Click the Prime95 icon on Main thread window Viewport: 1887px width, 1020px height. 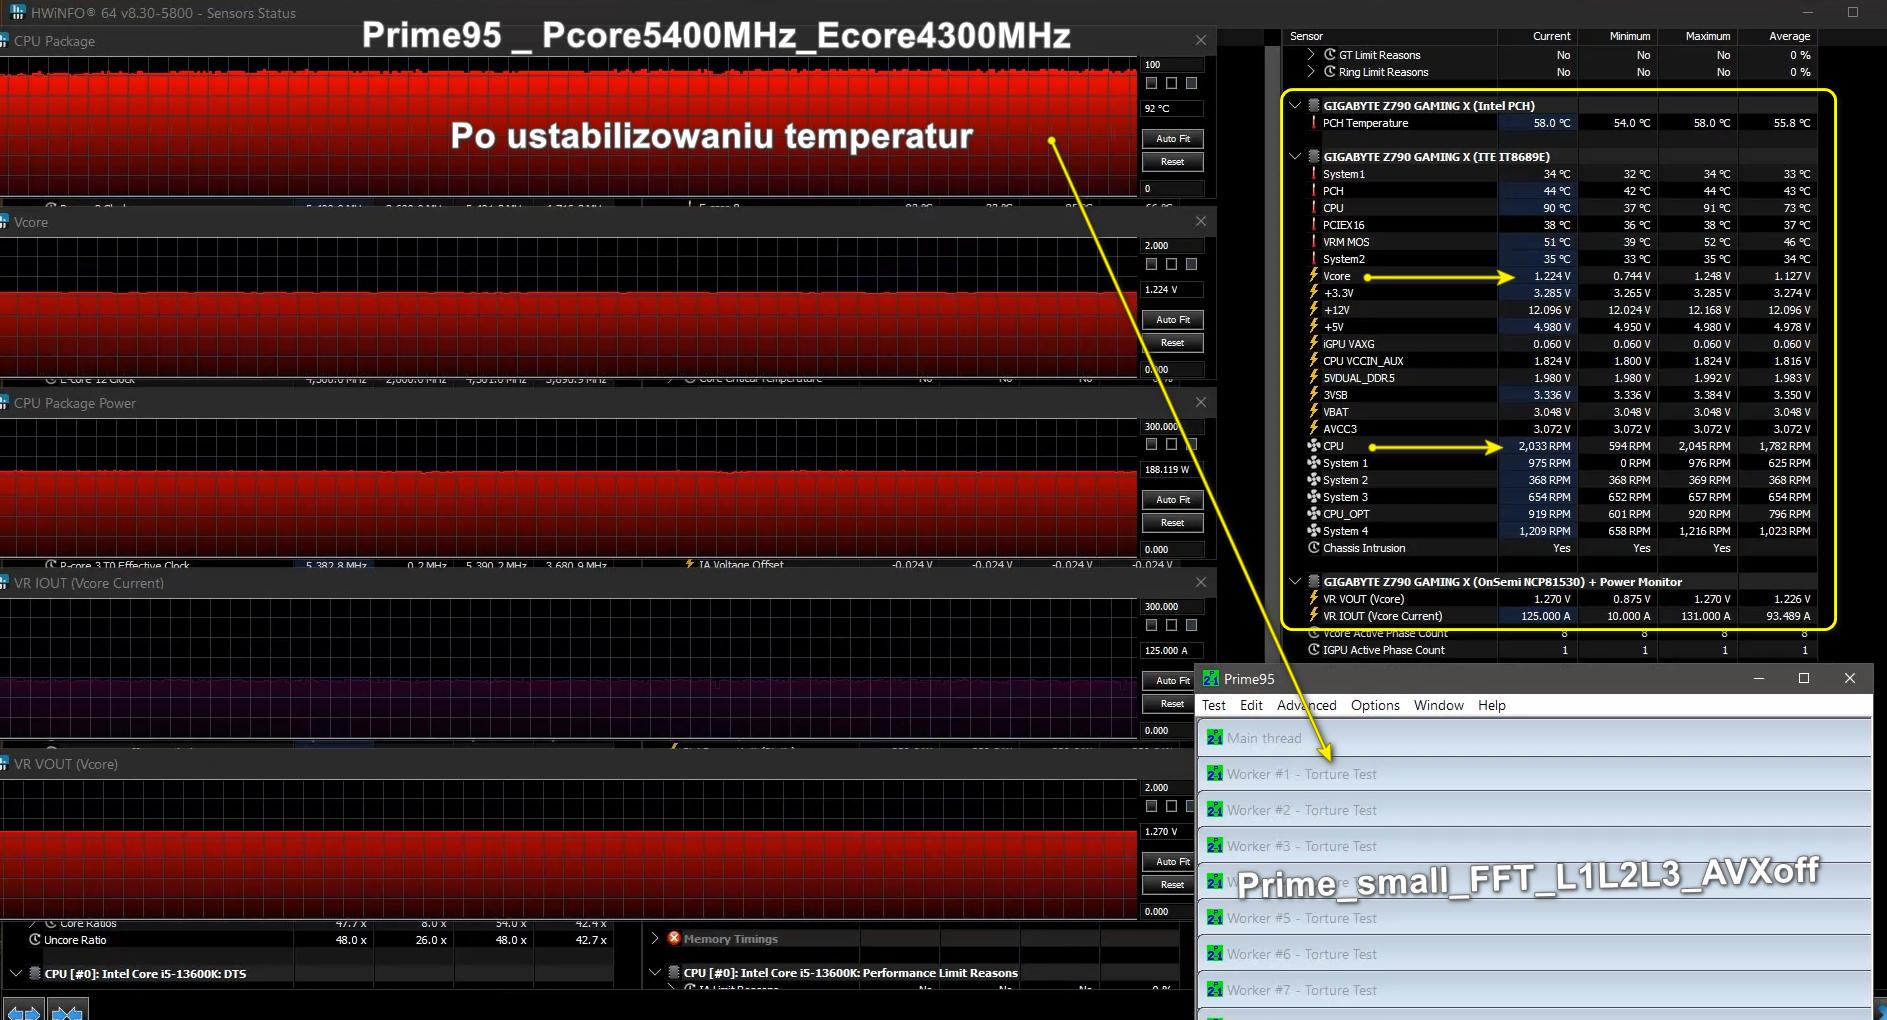(x=1214, y=738)
